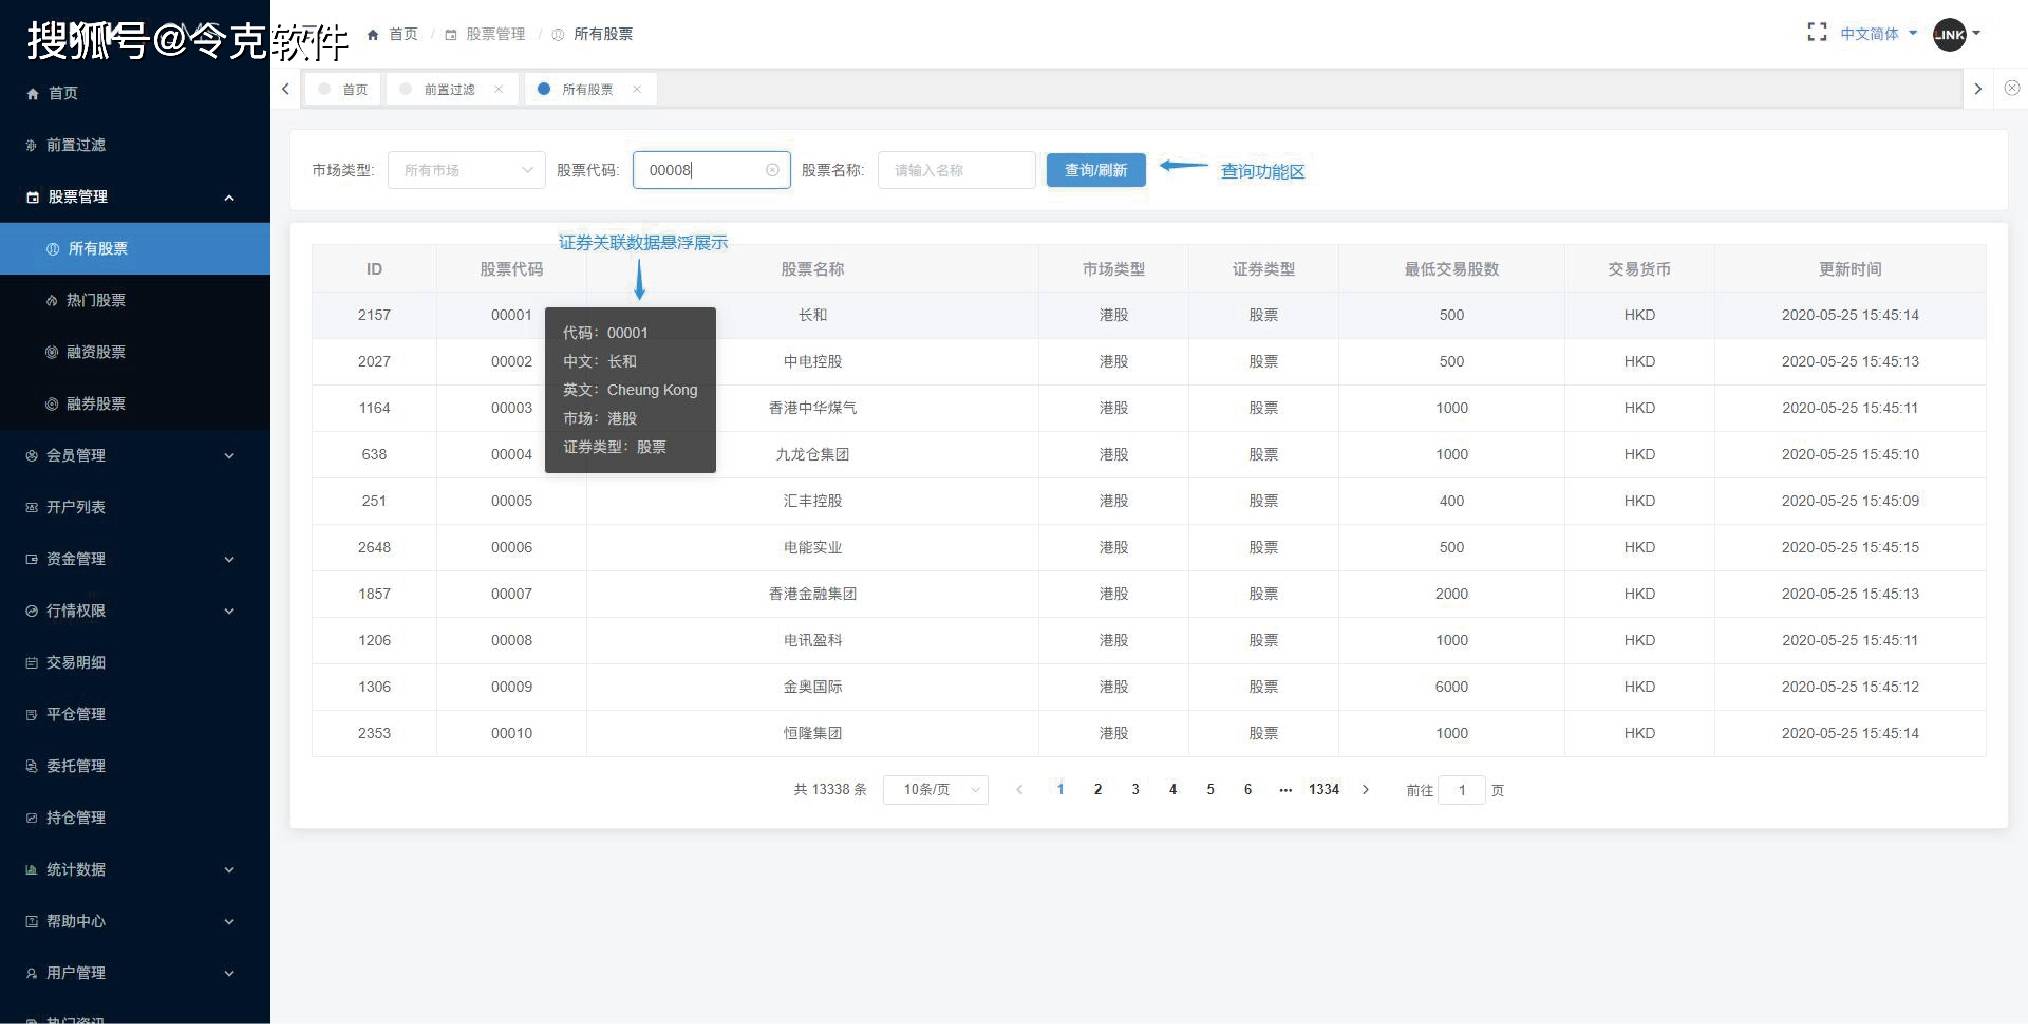
Task: Open 持仓管理 in the sidebar
Action: tap(135, 818)
